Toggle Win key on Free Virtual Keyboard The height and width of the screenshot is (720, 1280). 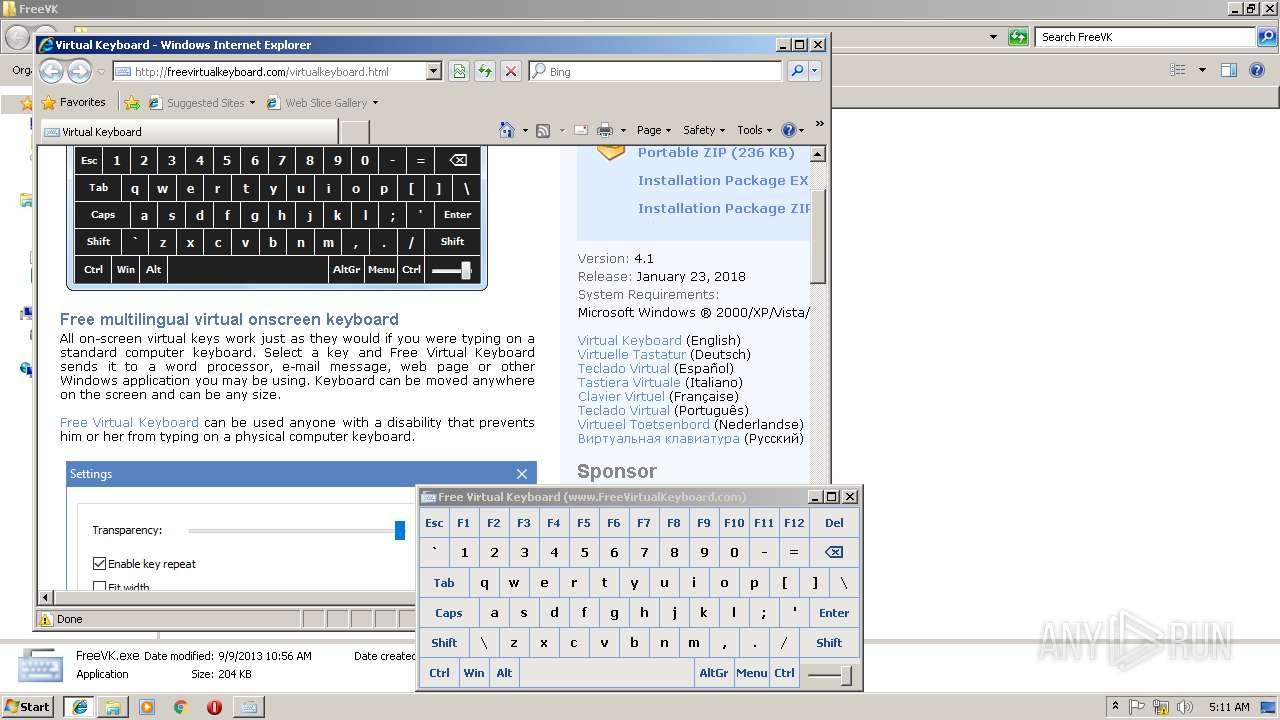474,672
